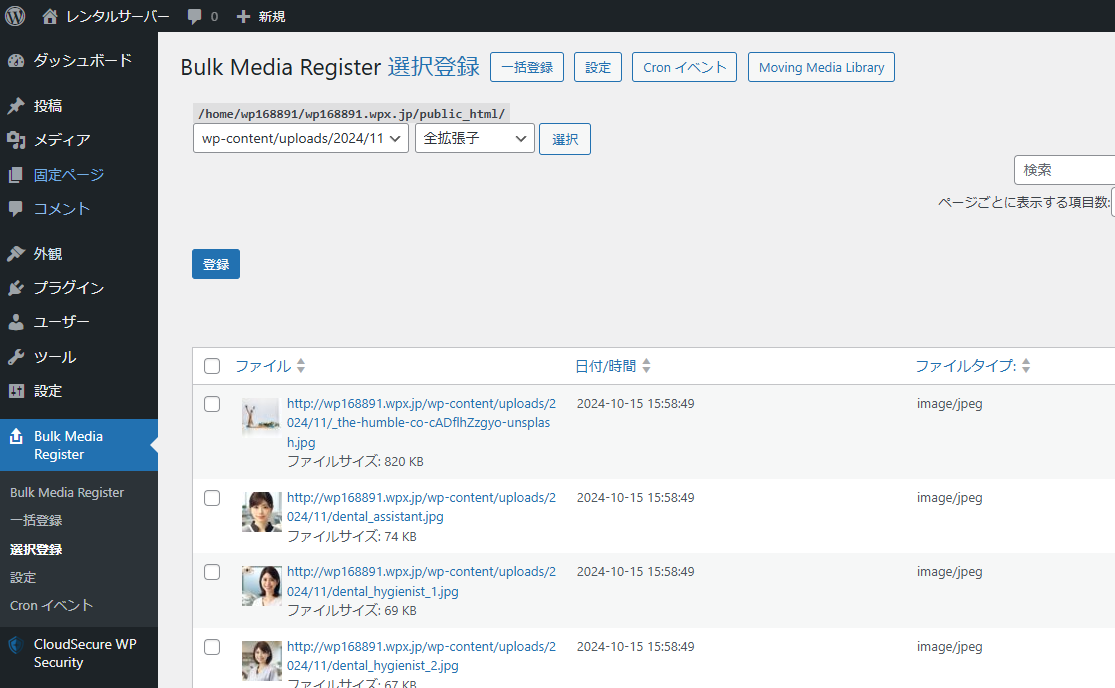Open the メディア media icon in sidebar
The image size is (1115, 688).
16,140
